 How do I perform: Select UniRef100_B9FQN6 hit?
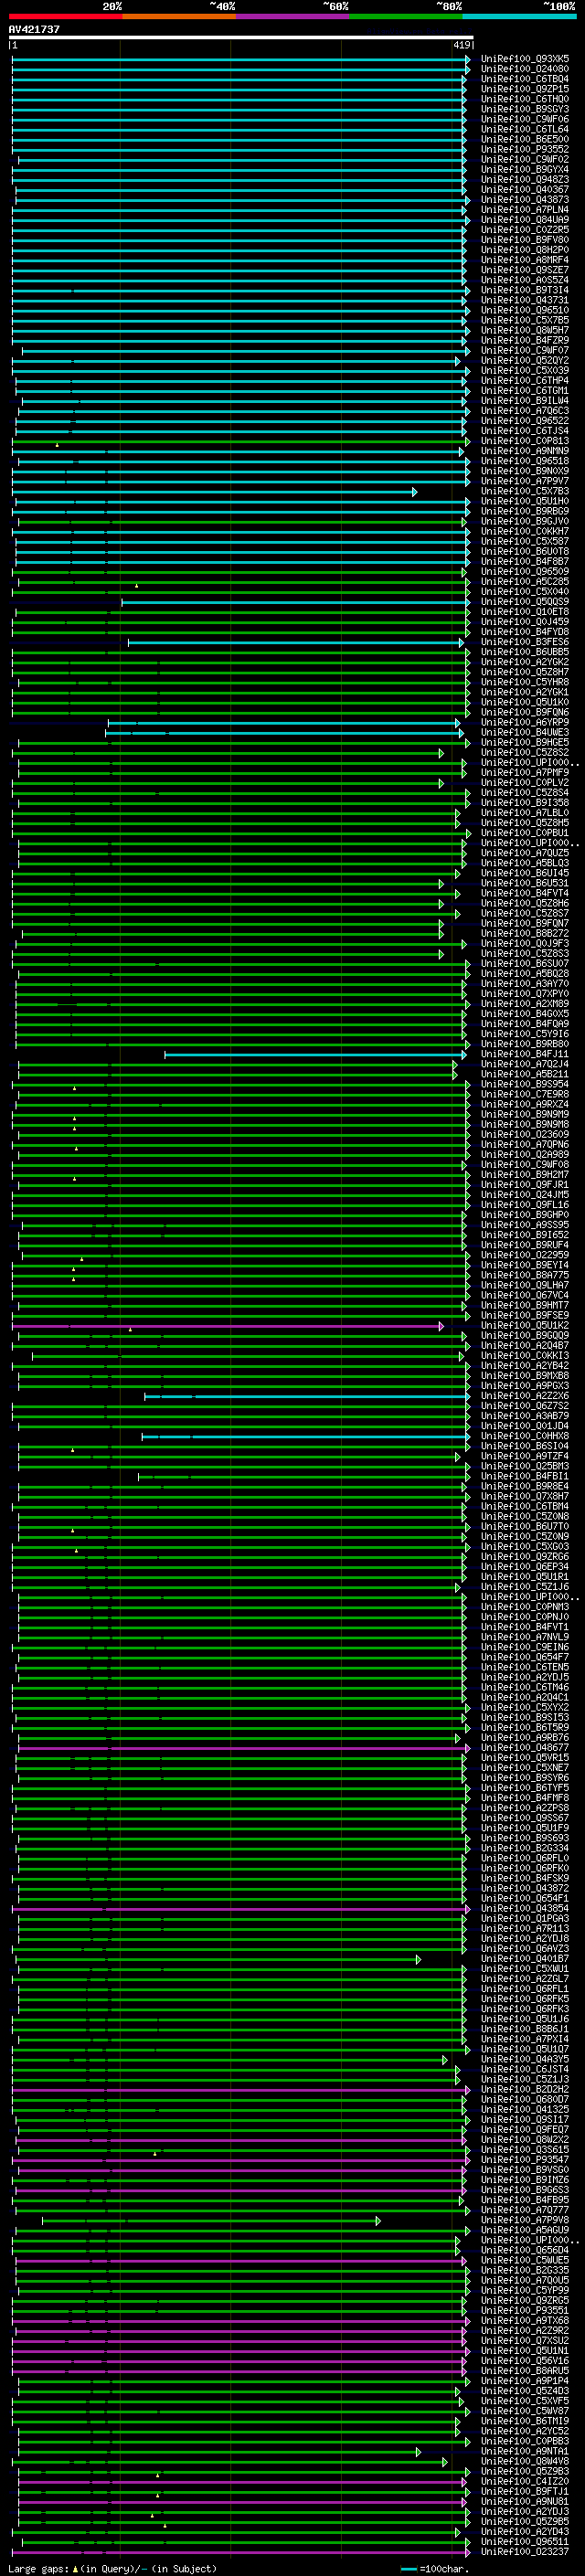(x=525, y=713)
